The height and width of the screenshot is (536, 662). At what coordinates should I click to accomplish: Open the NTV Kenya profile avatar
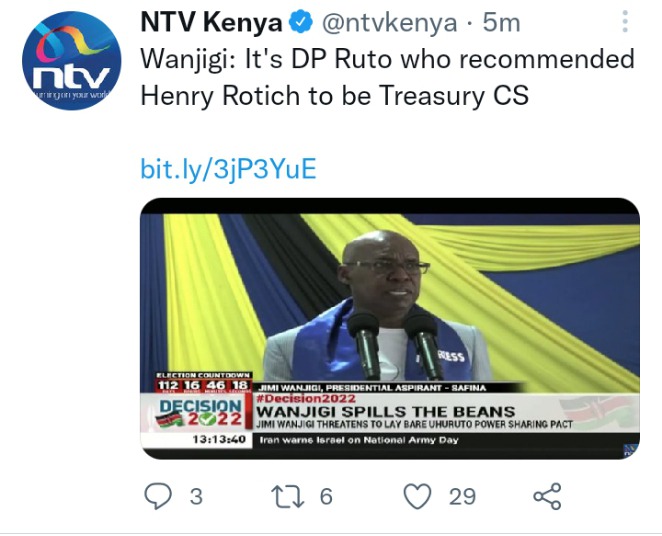click(72, 61)
